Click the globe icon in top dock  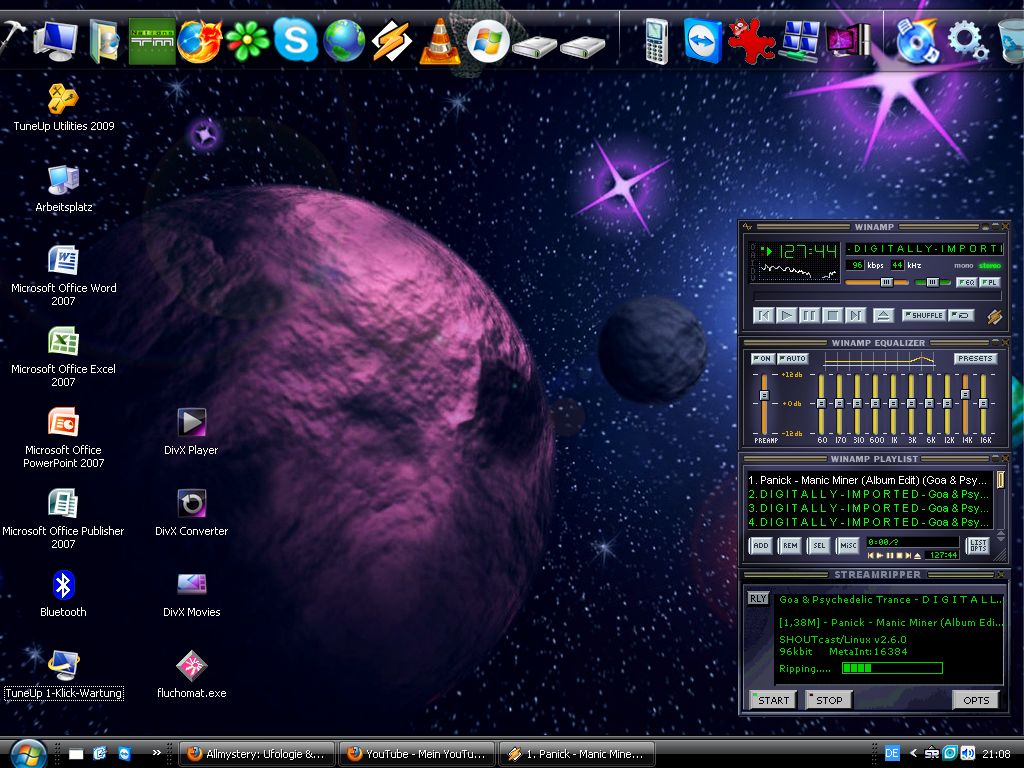coord(344,40)
